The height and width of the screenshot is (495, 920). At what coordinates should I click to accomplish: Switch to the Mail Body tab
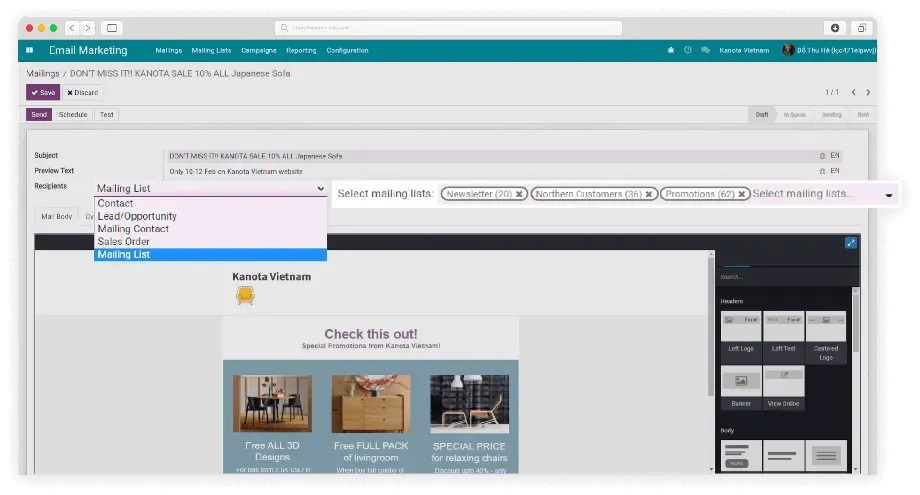coord(56,216)
